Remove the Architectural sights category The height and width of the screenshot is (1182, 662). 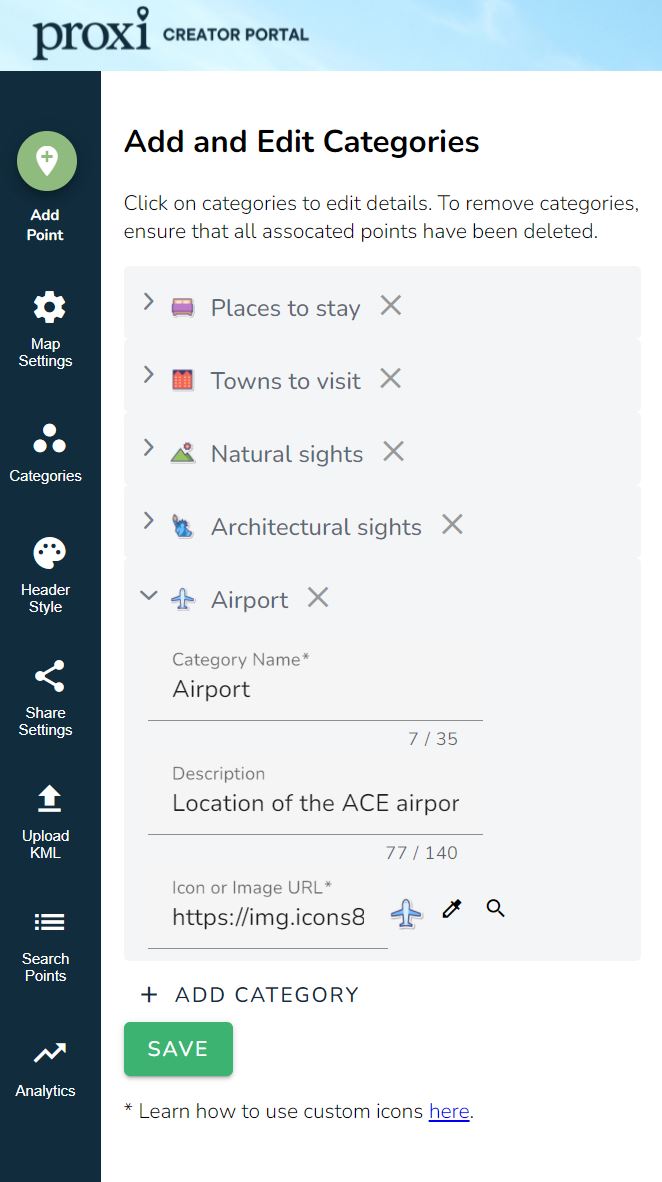pyautogui.click(x=452, y=524)
